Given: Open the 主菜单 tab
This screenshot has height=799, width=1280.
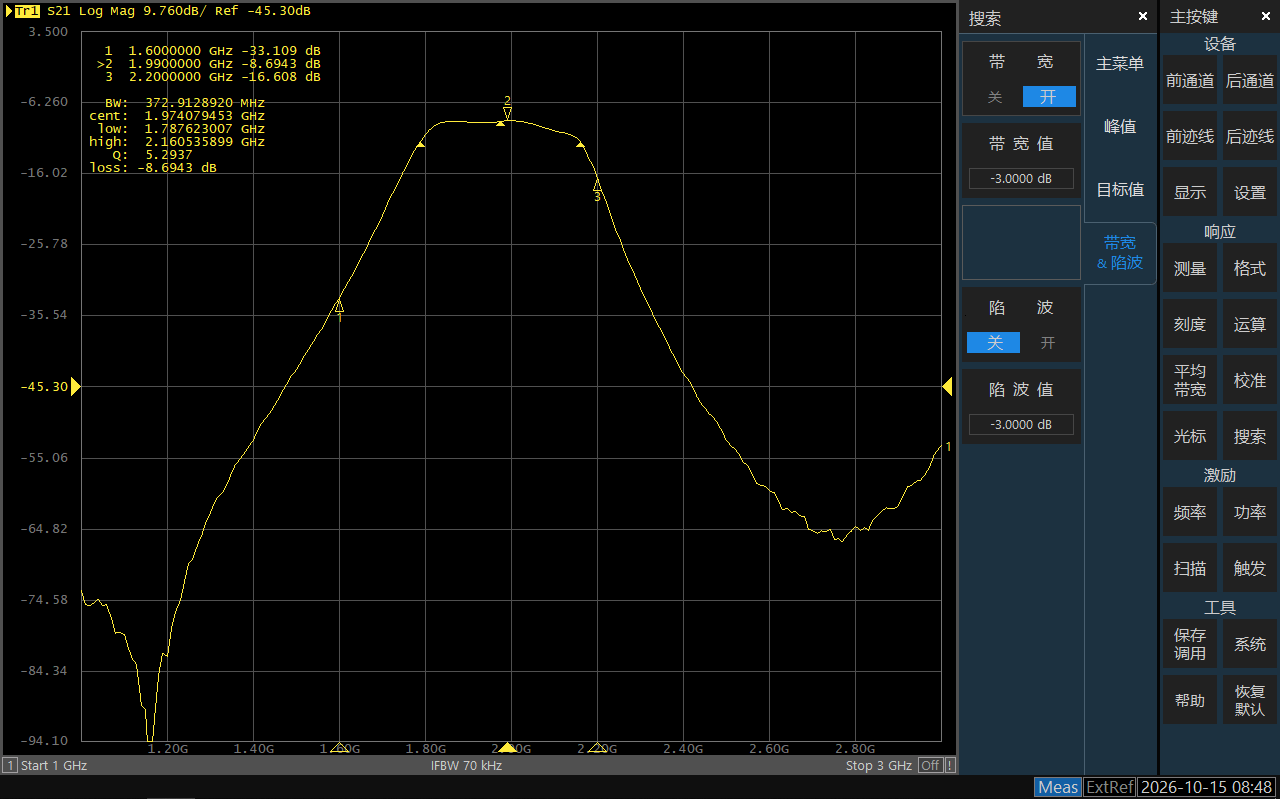Looking at the screenshot, I should (x=1120, y=64).
